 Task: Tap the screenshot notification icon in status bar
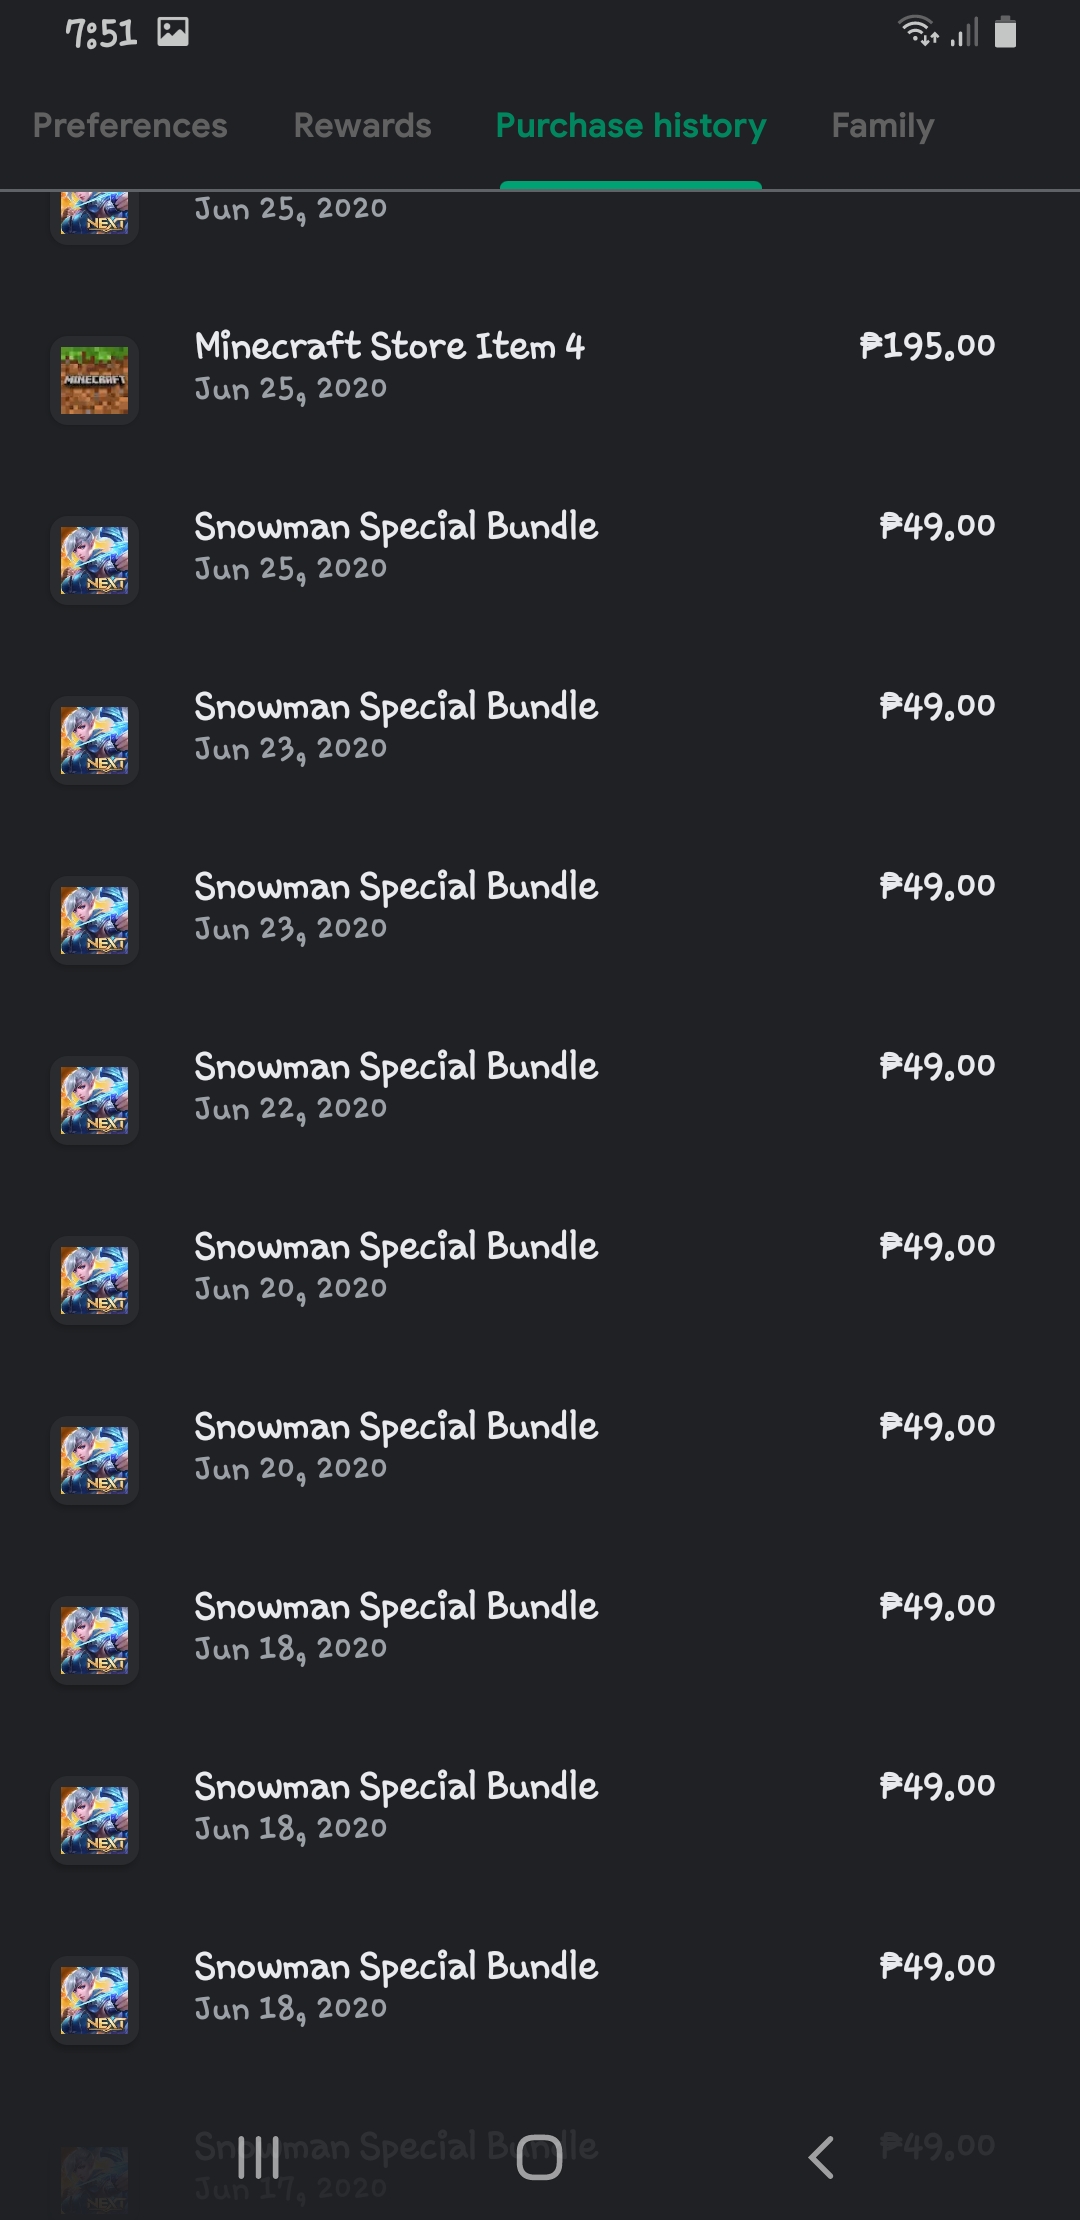[173, 33]
